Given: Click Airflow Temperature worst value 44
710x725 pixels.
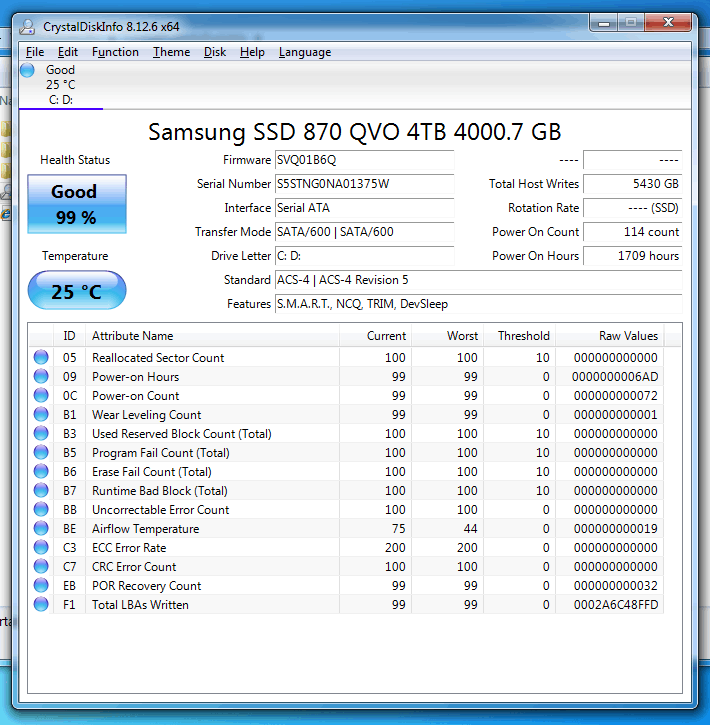Looking at the screenshot, I should (x=471, y=528).
